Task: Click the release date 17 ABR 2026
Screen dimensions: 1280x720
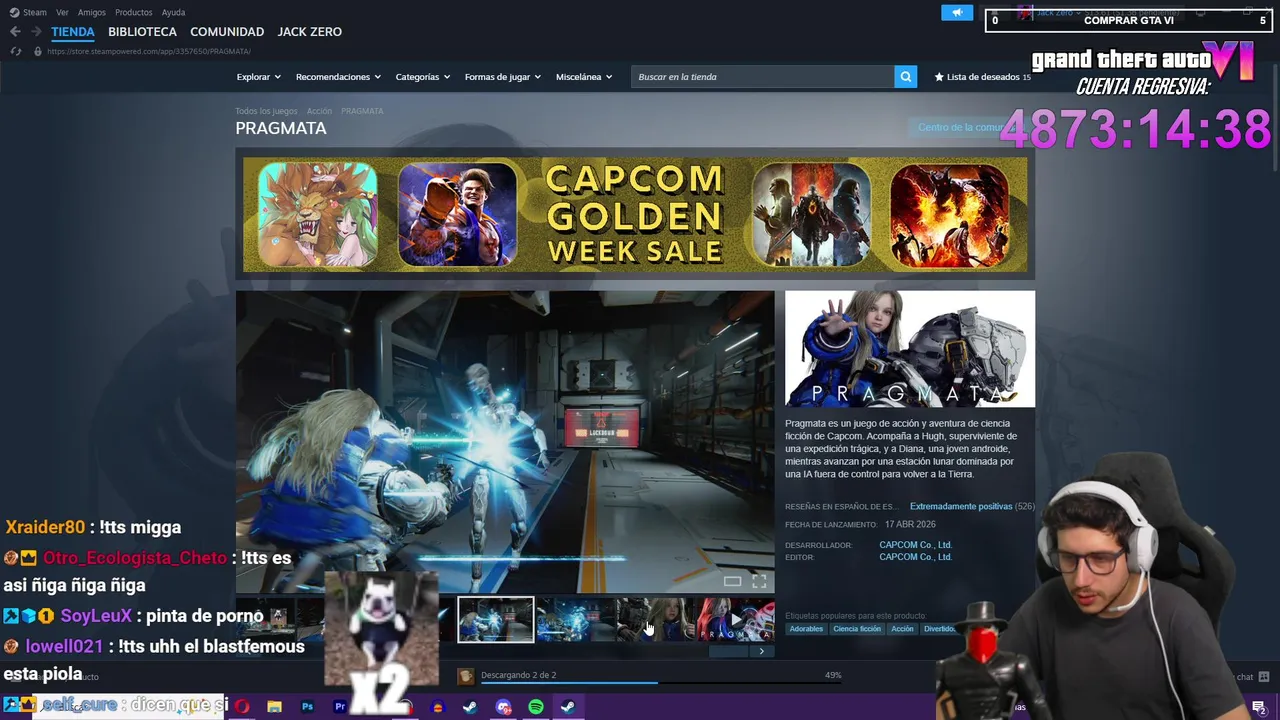Action: [910, 525]
